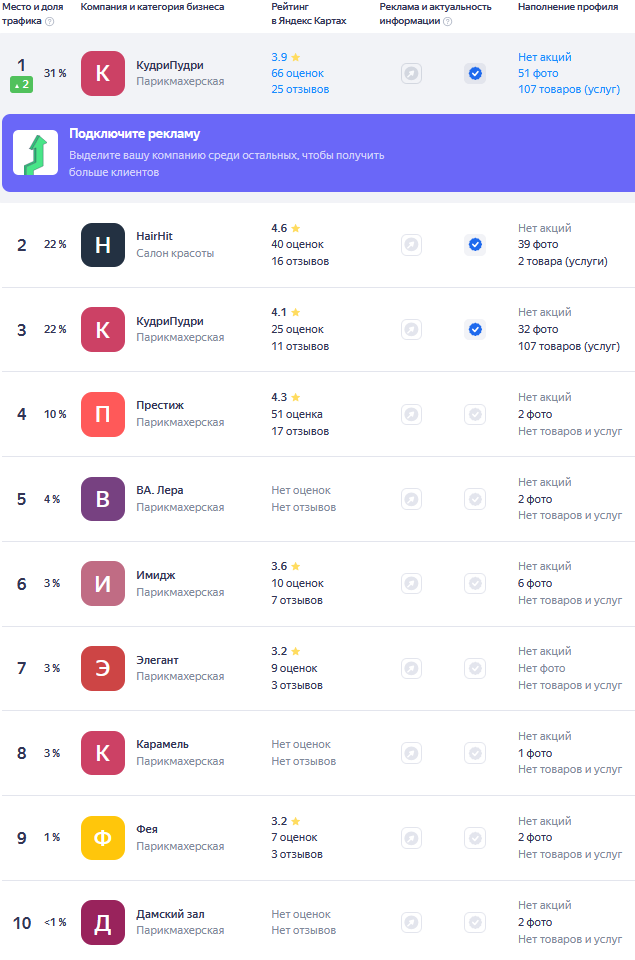Click the blue verified checkmark in the HairHit row
Screen dimensions: 635x960
point(475,245)
